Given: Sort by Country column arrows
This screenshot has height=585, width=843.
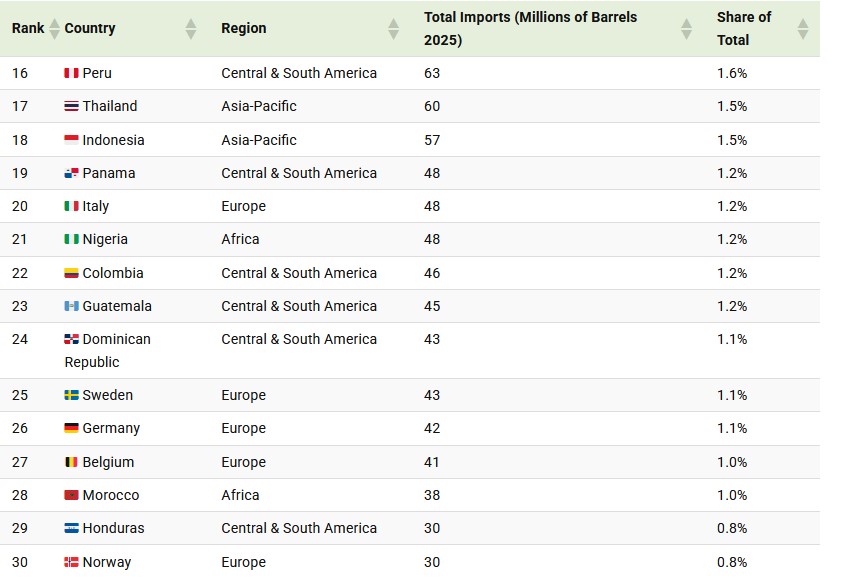Looking at the screenshot, I should [190, 29].
